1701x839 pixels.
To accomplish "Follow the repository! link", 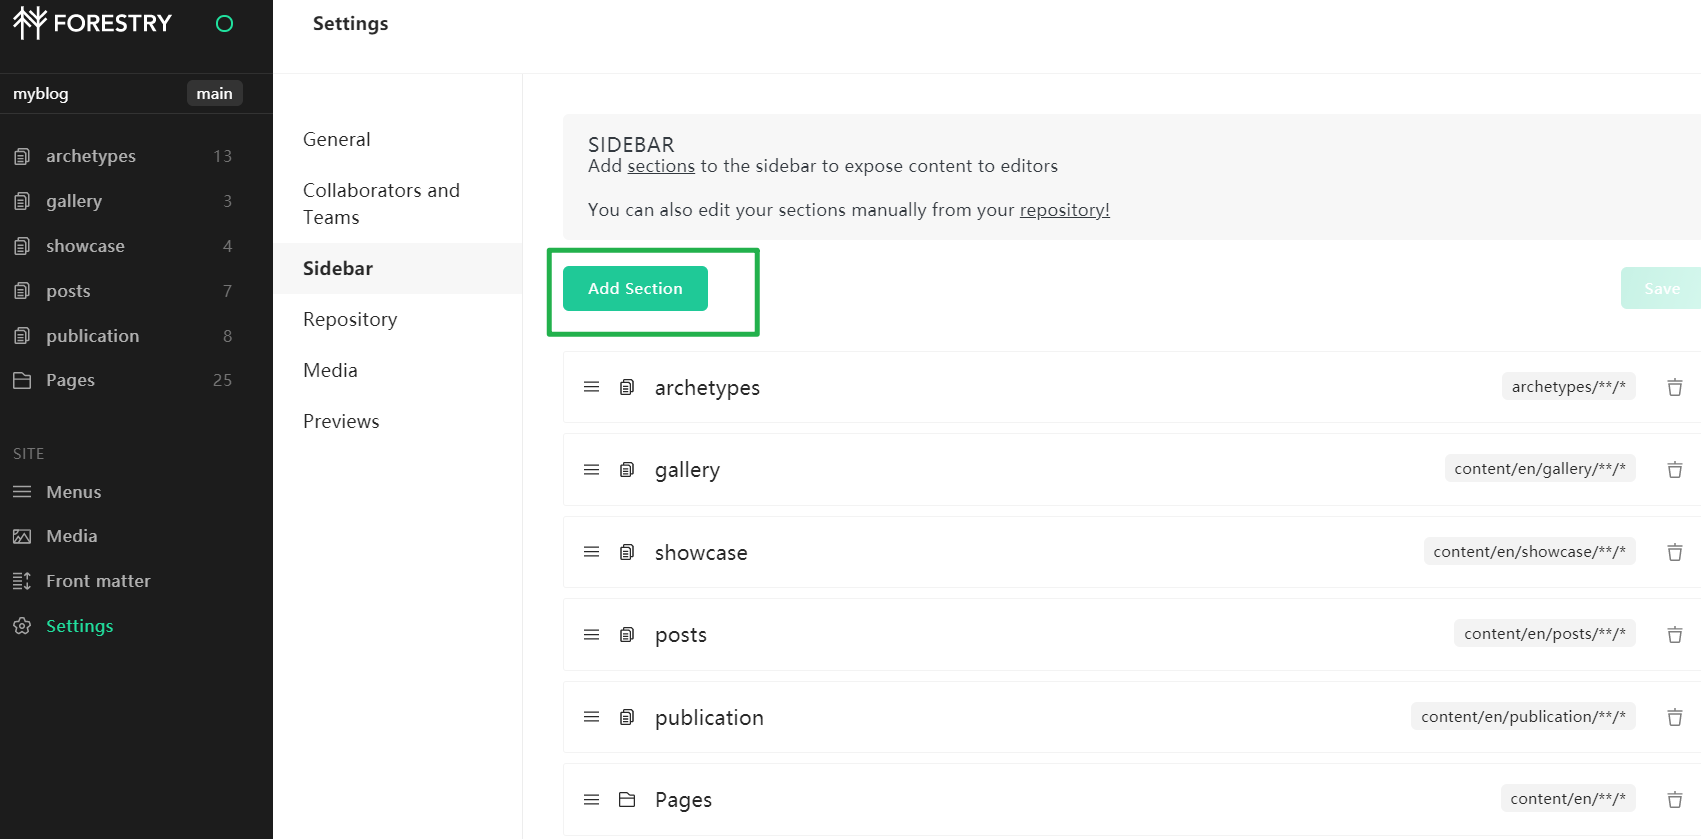I will click(1065, 210).
